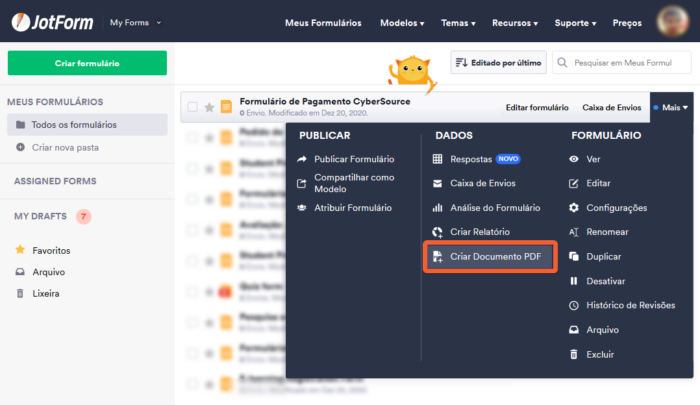
Task: Click the Lixeira trash icon in sidebar
Action: click(20, 293)
